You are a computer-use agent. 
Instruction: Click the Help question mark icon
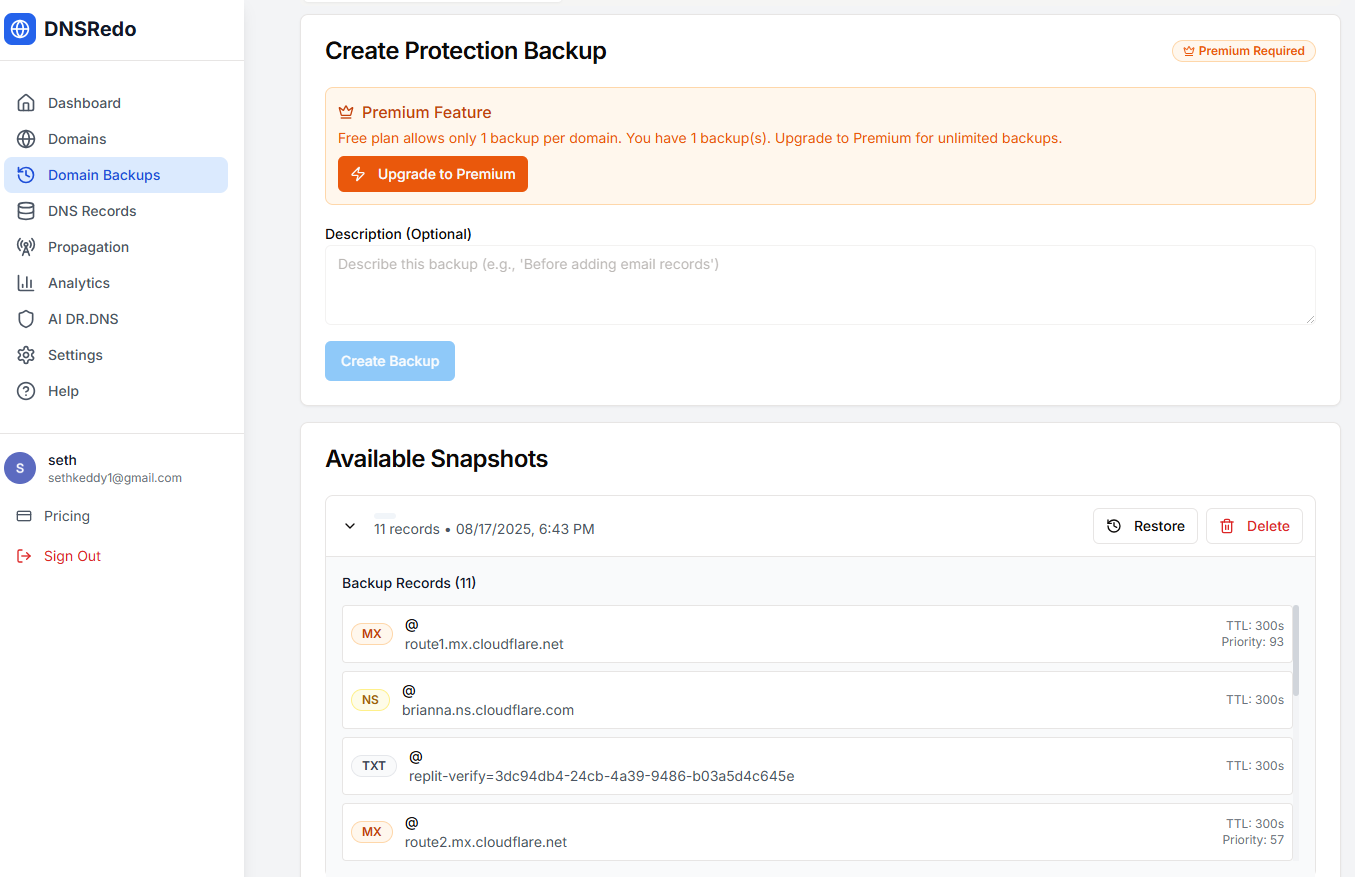coord(26,391)
